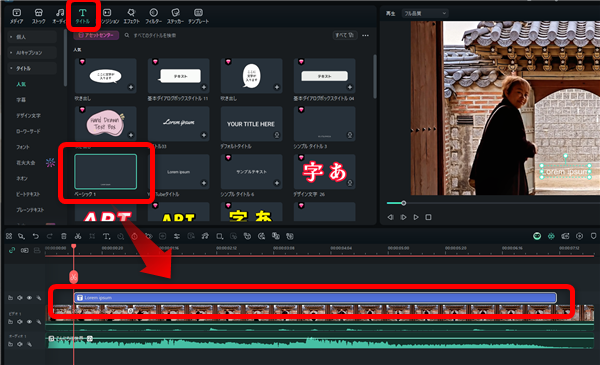The height and width of the screenshot is (365, 600).
Task: Open the テンプレート tab
Action: tap(198, 16)
